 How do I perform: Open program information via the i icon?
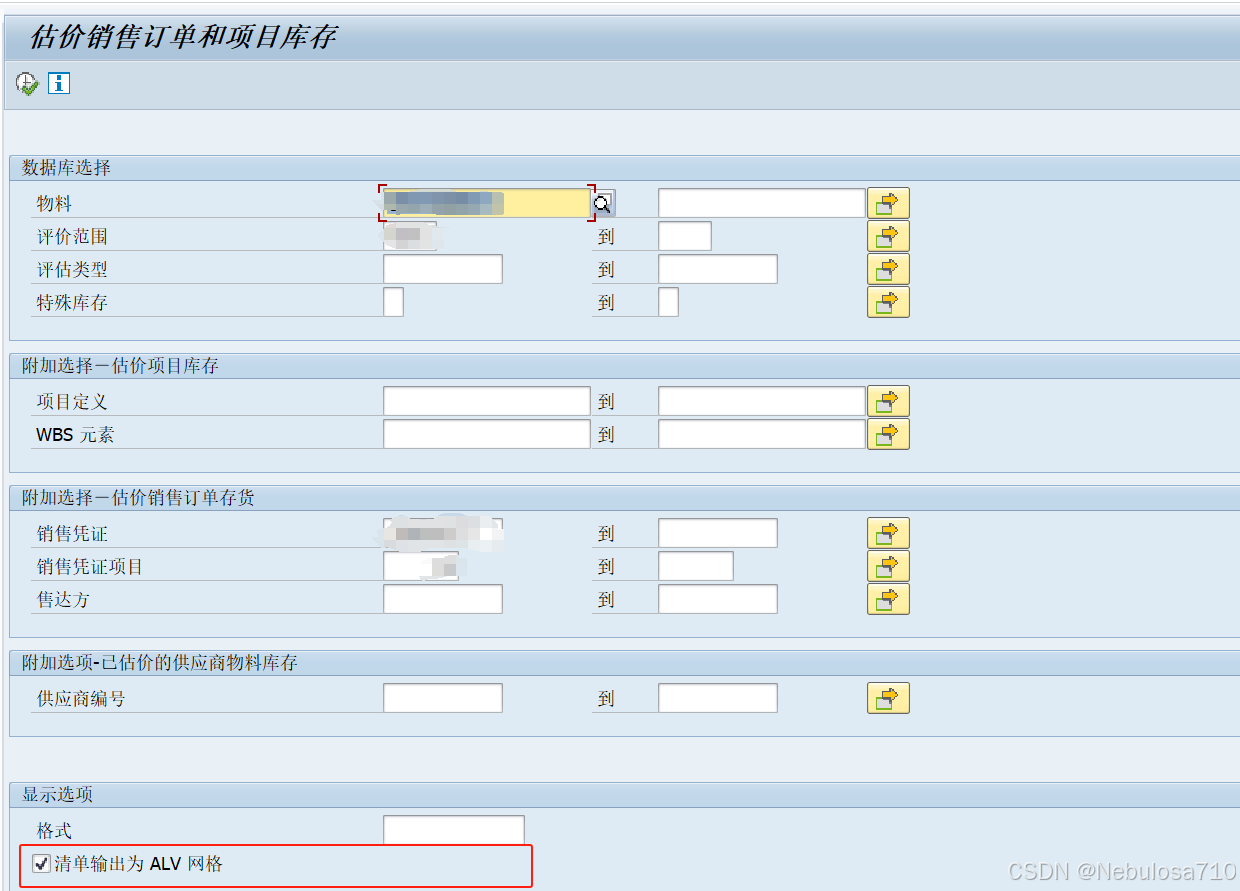pos(58,83)
